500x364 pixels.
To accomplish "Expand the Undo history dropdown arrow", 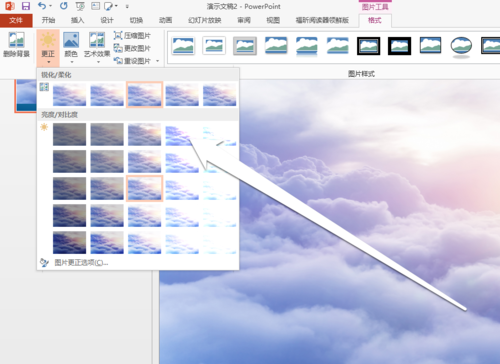I will tap(51, 6).
